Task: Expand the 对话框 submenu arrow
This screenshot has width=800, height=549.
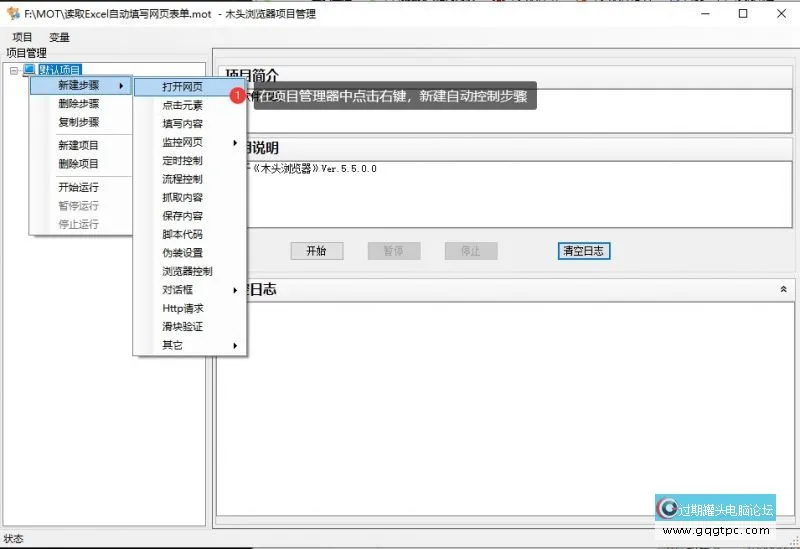Action: pyautogui.click(x=235, y=290)
